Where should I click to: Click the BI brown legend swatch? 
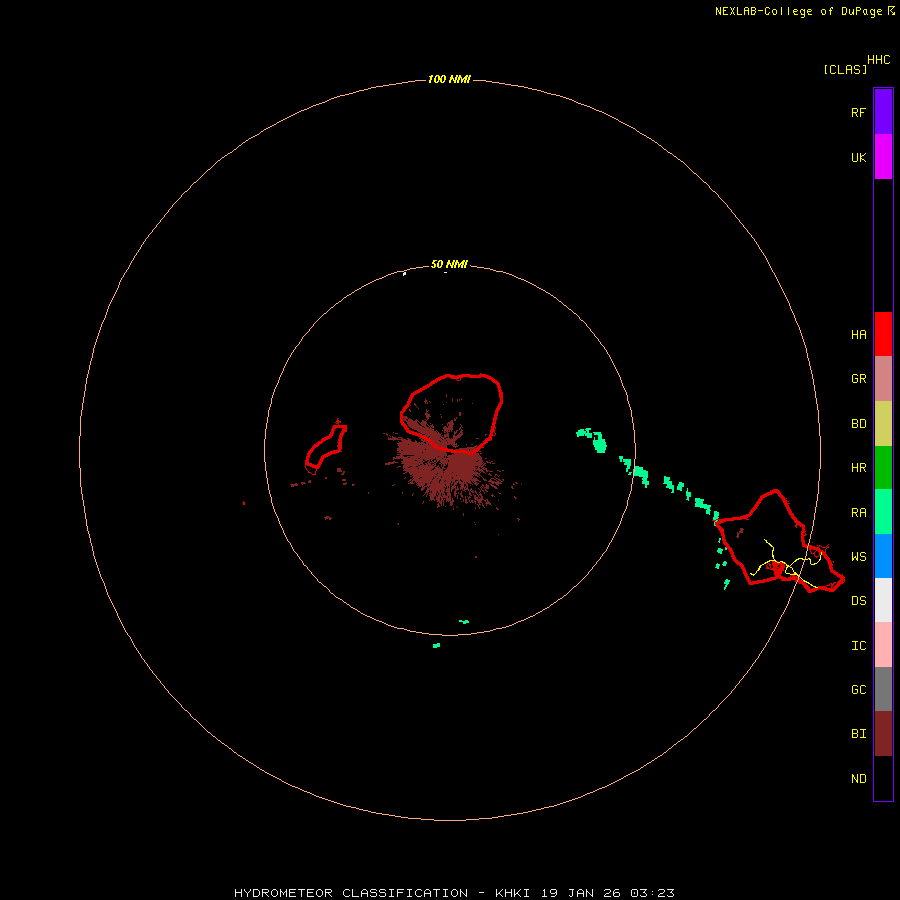883,734
